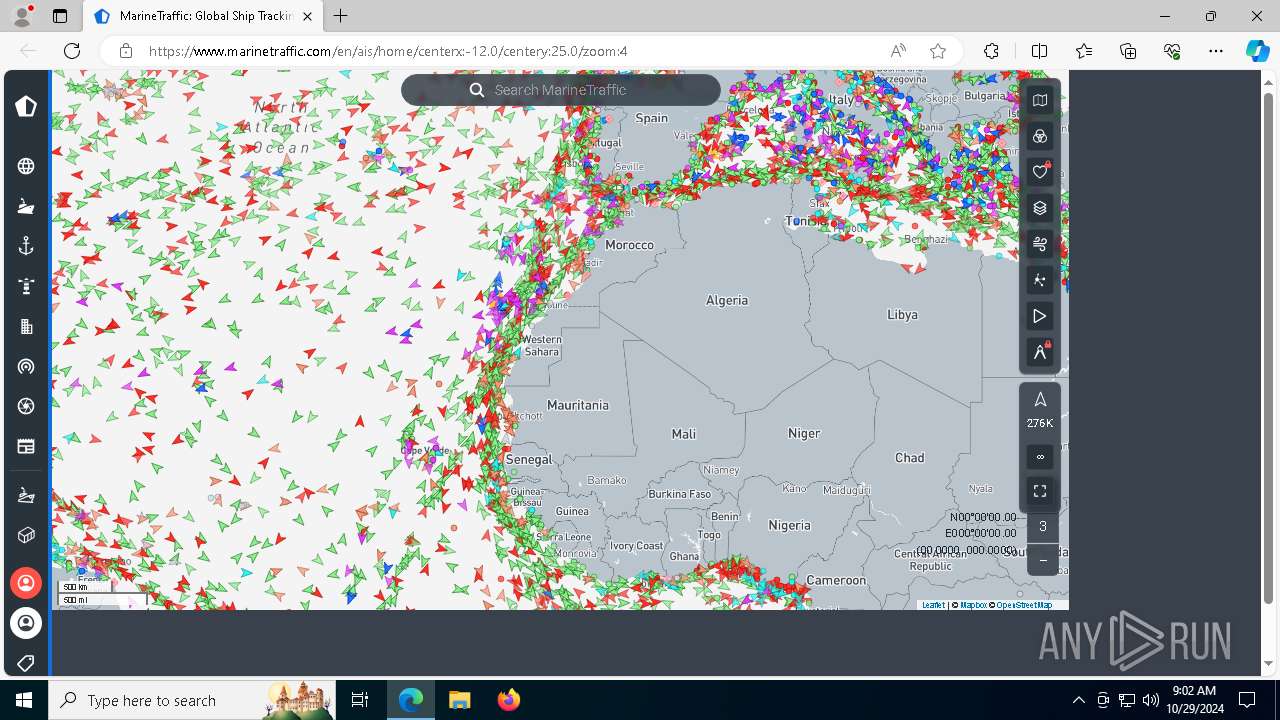Toggle read aloud in address bar
This screenshot has width=1280, height=720.
898,51
